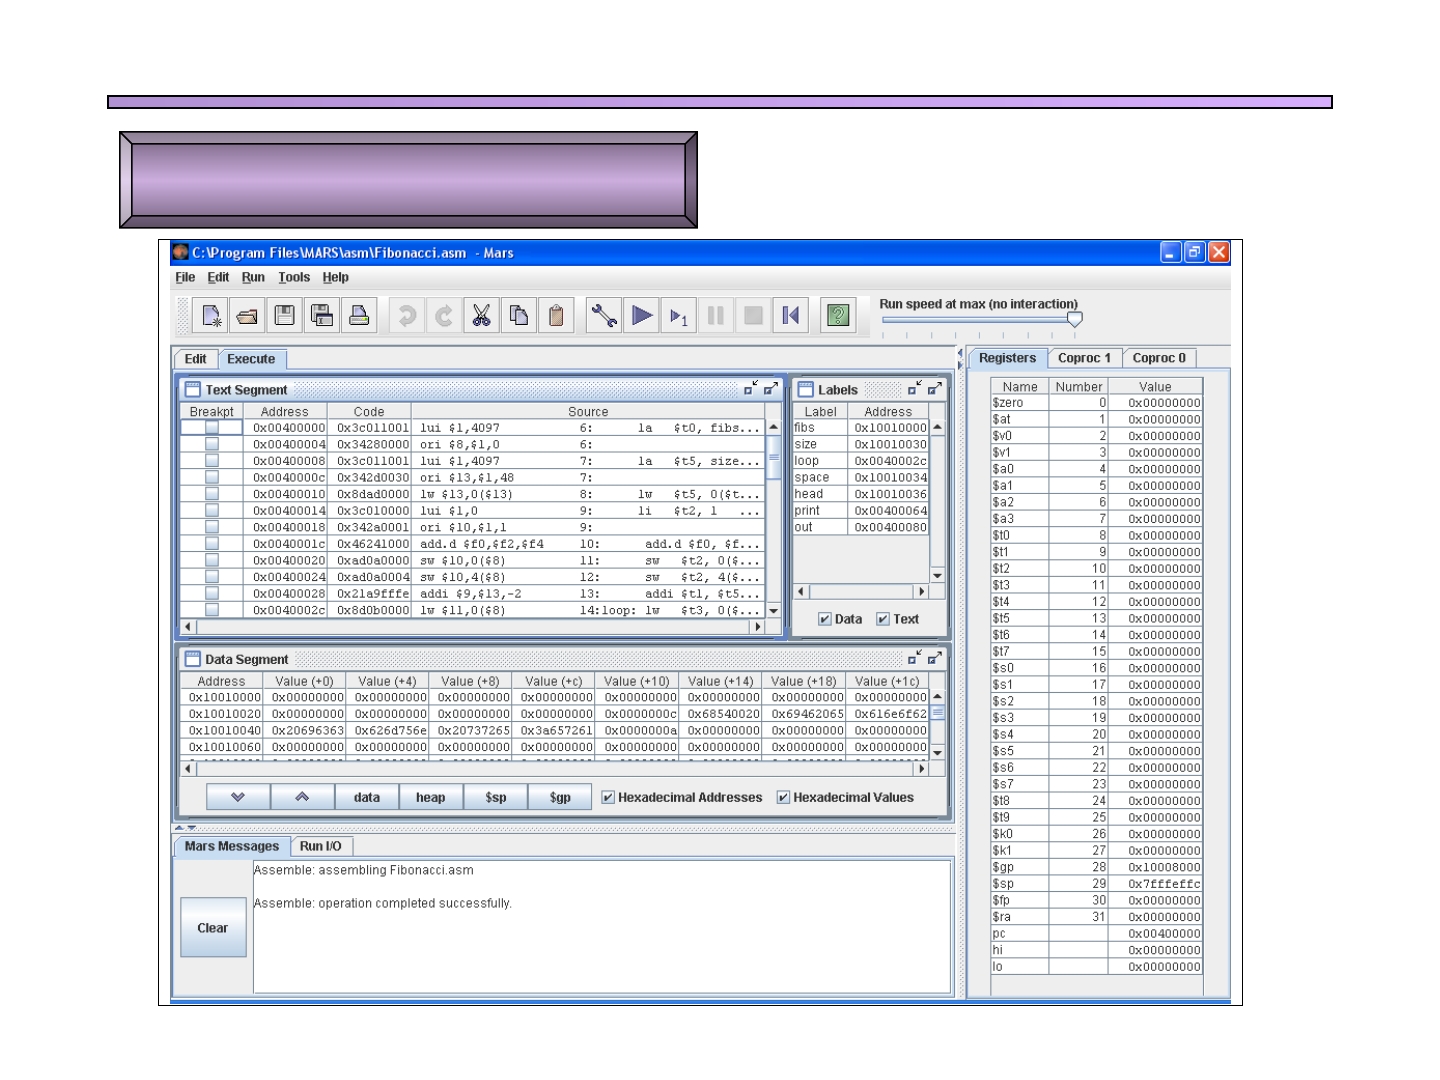Open help with the green question mark icon
Screen dimensions: 1440x1080
[838, 316]
